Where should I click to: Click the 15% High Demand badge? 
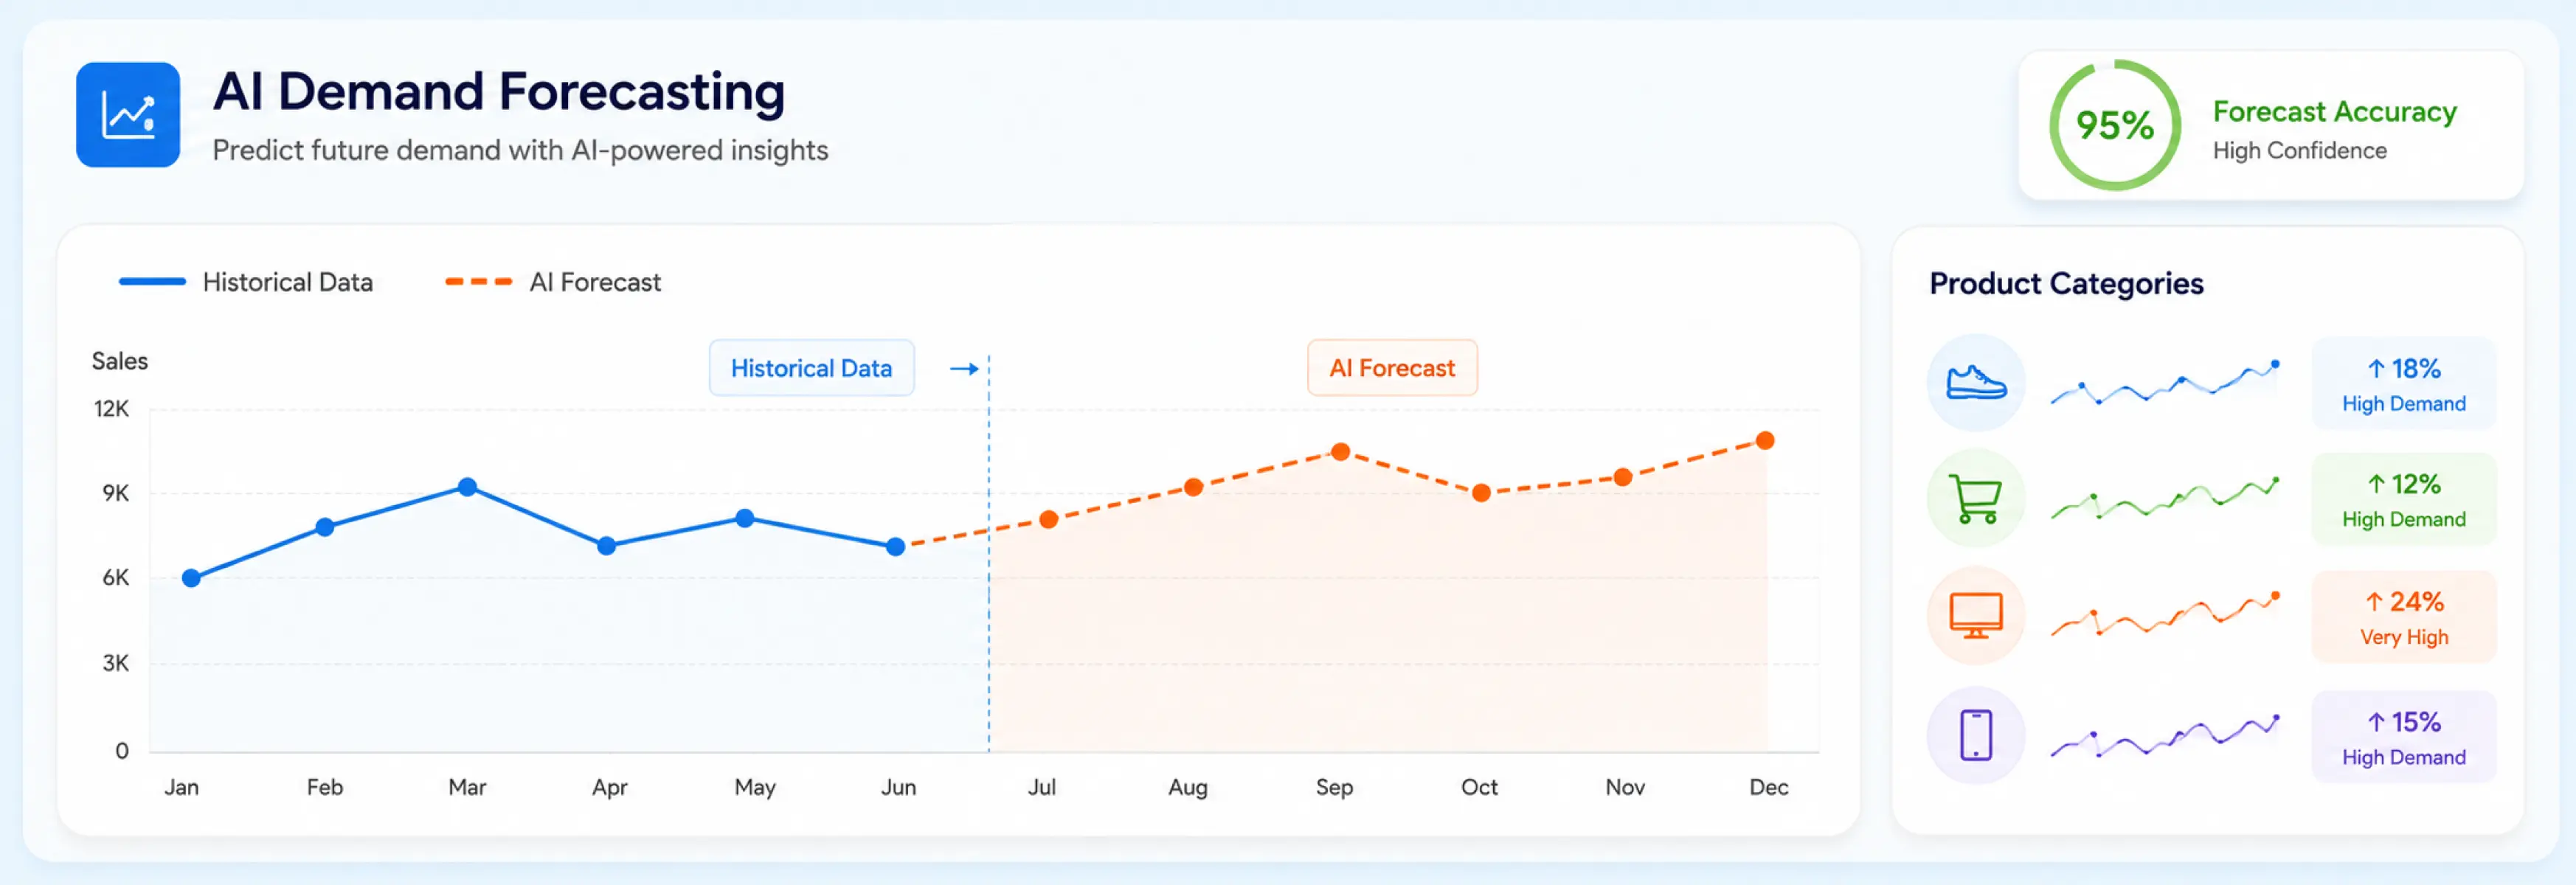click(x=2404, y=737)
